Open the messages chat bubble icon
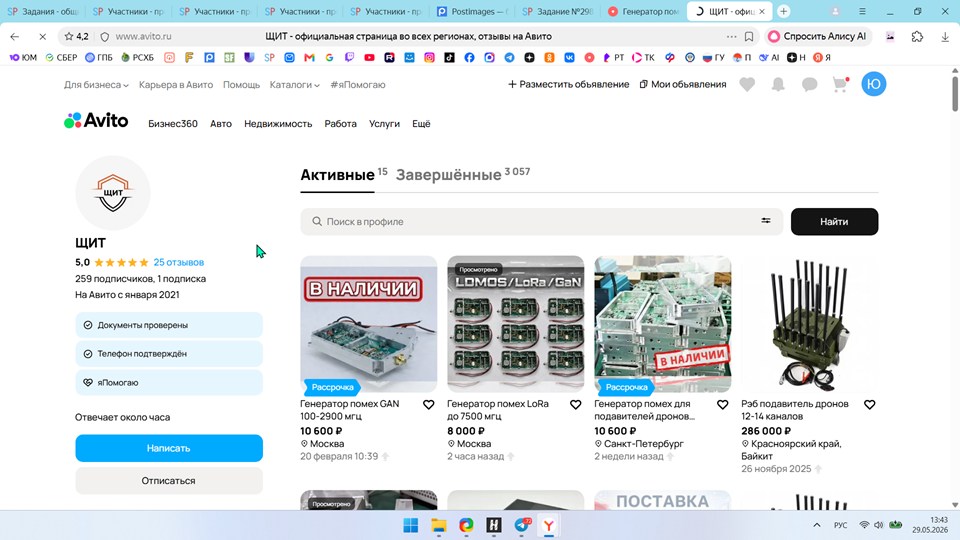The width and height of the screenshot is (960, 540). pos(809,84)
